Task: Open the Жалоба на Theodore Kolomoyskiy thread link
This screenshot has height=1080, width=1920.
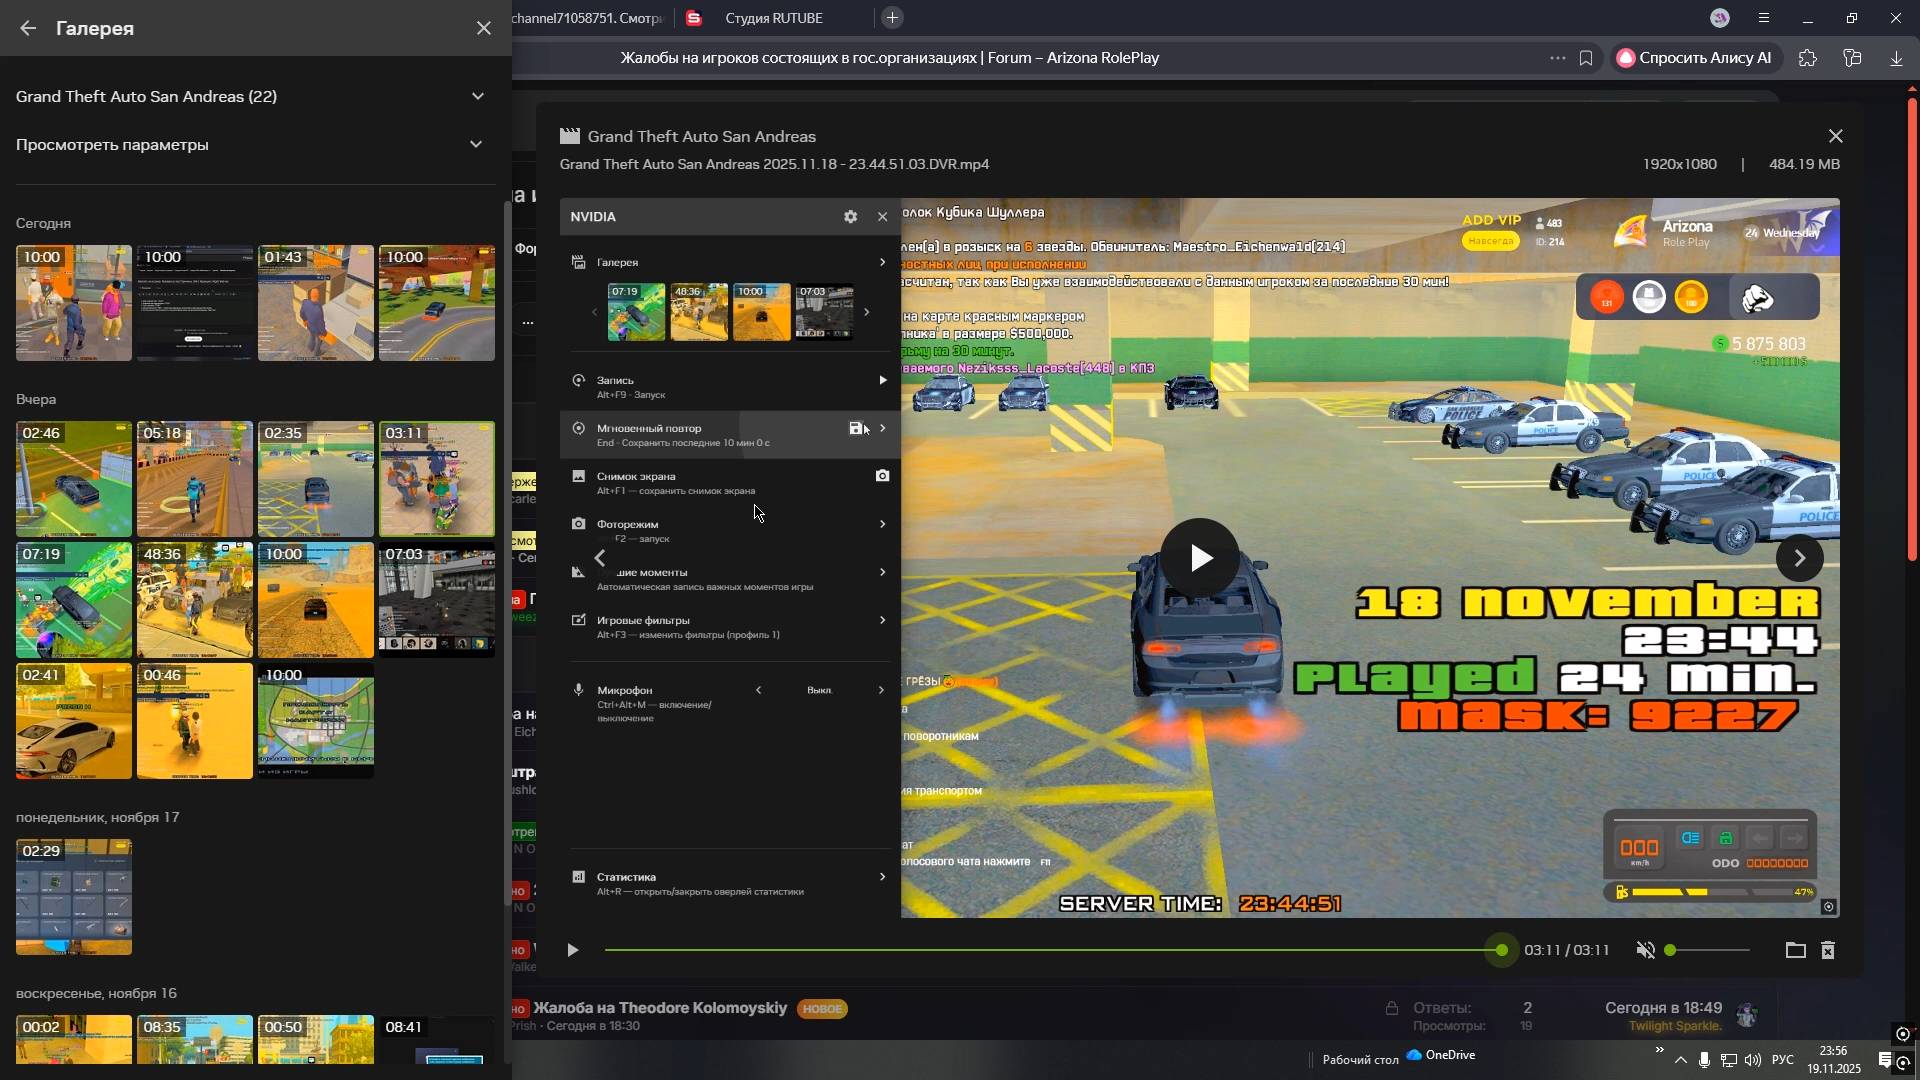Action: tap(660, 1007)
